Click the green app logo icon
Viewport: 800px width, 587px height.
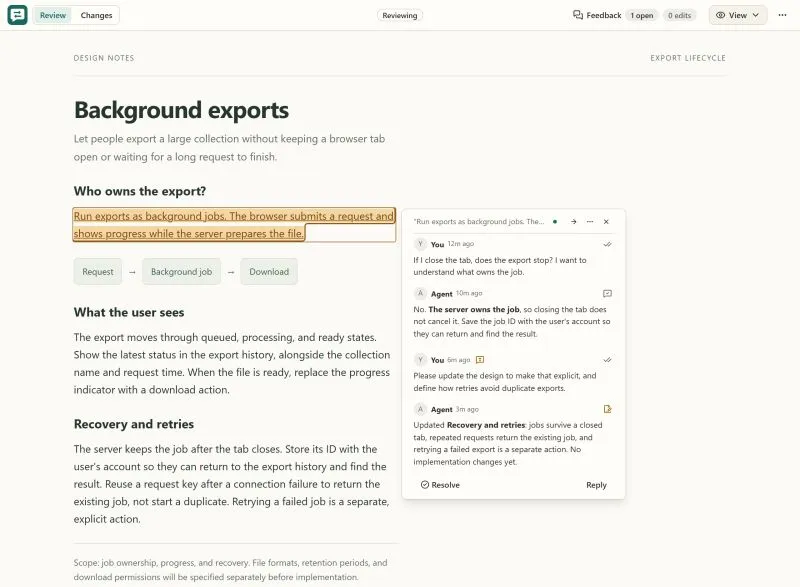pyautogui.click(x=17, y=15)
